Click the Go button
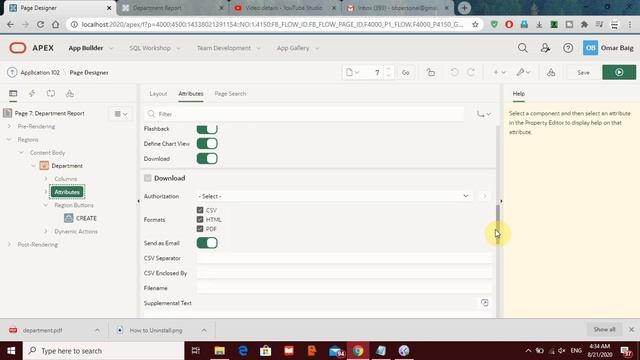640x360 pixels. pyautogui.click(x=405, y=72)
